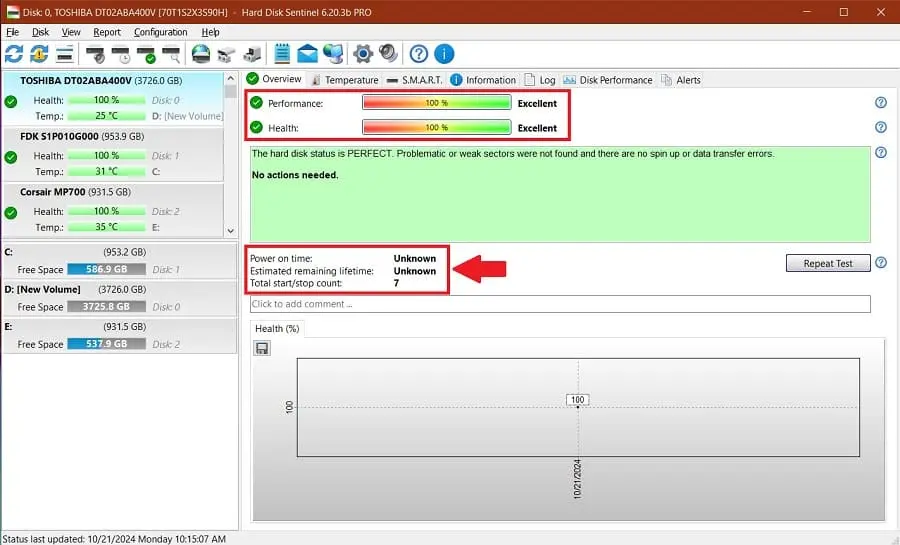
Task: Click the stacked drives list toolbar icon
Action: [x=64, y=54]
